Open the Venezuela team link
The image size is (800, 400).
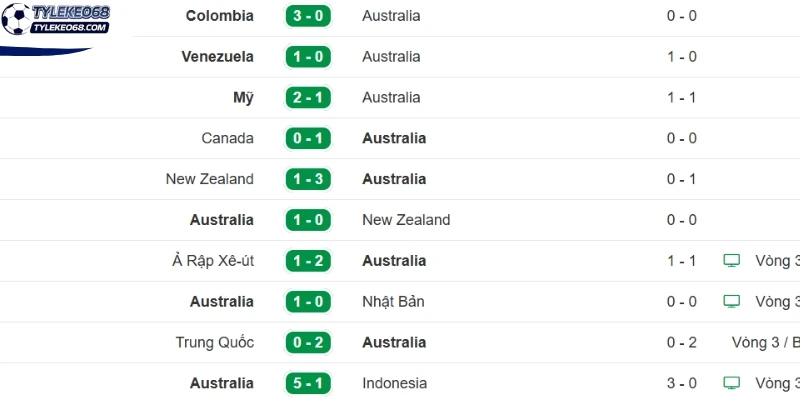217,57
